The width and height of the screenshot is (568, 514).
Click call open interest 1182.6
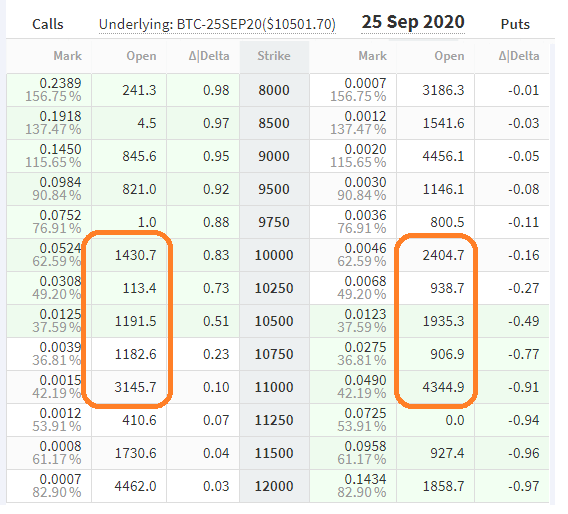(135, 354)
